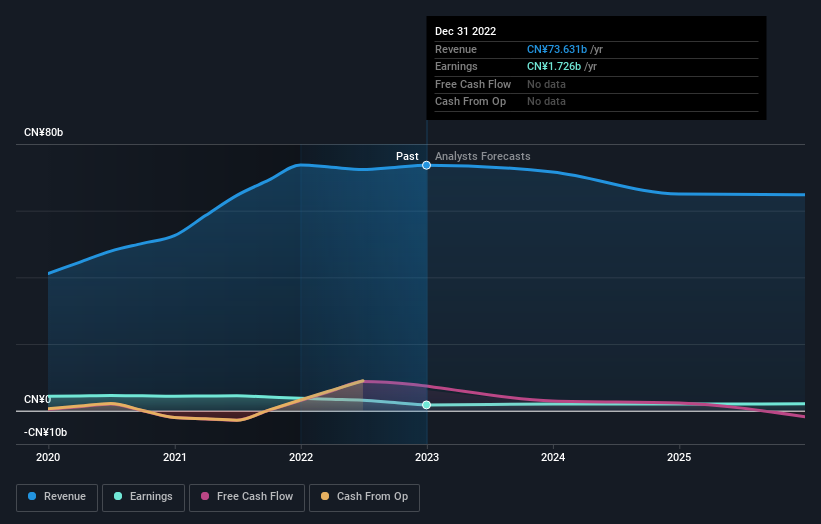
Task: Click the 2025 x-axis label
Action: 679,458
